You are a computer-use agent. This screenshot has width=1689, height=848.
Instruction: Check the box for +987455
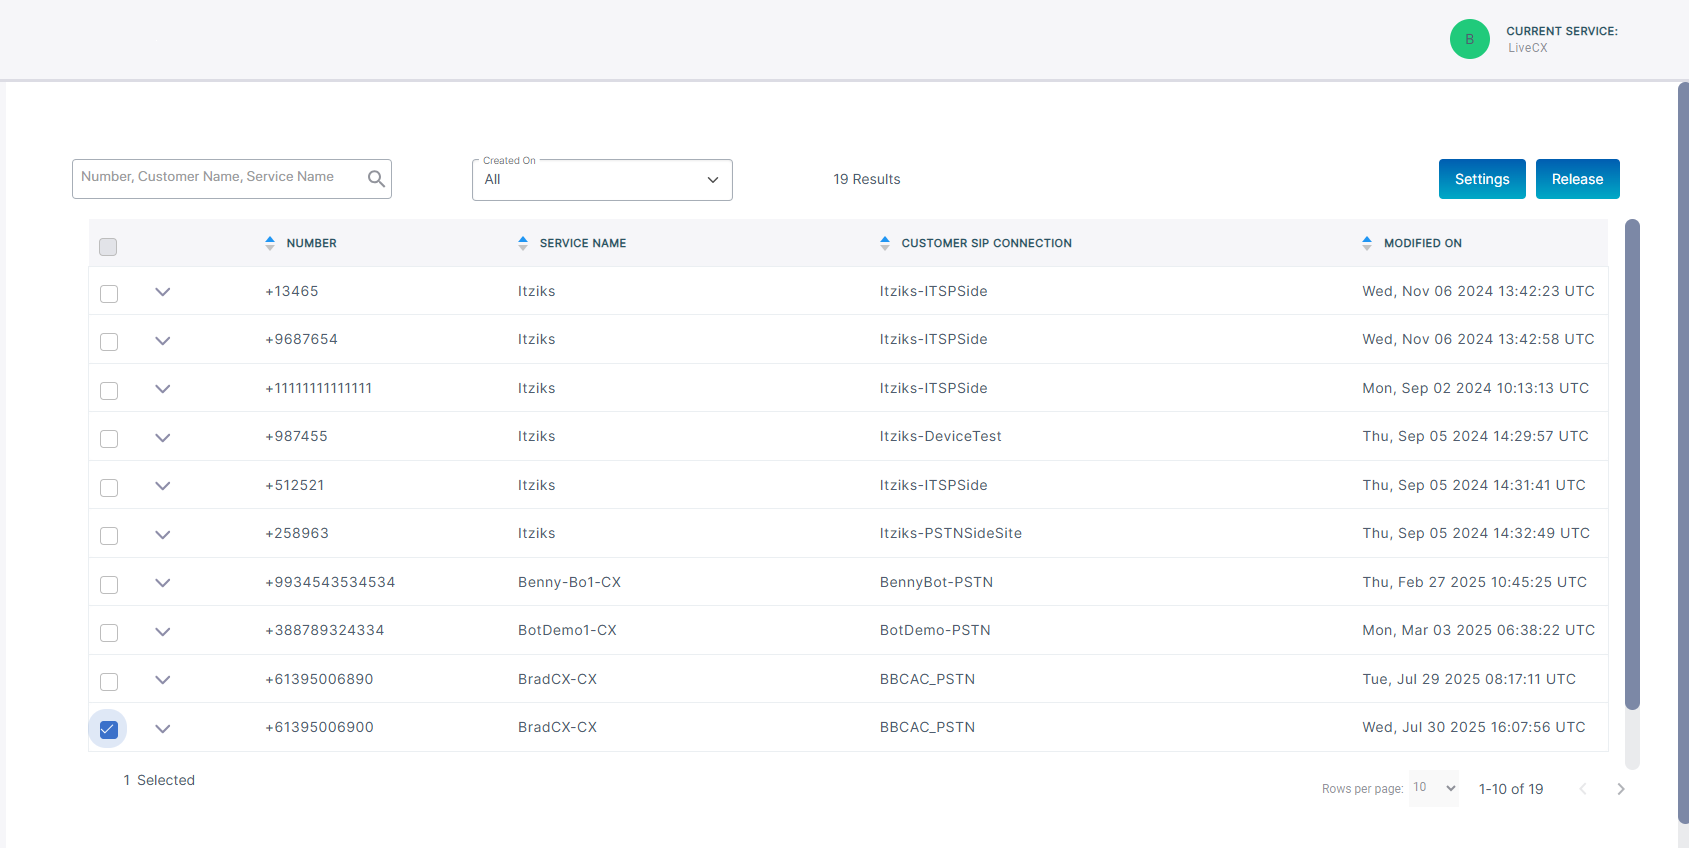[109, 438]
